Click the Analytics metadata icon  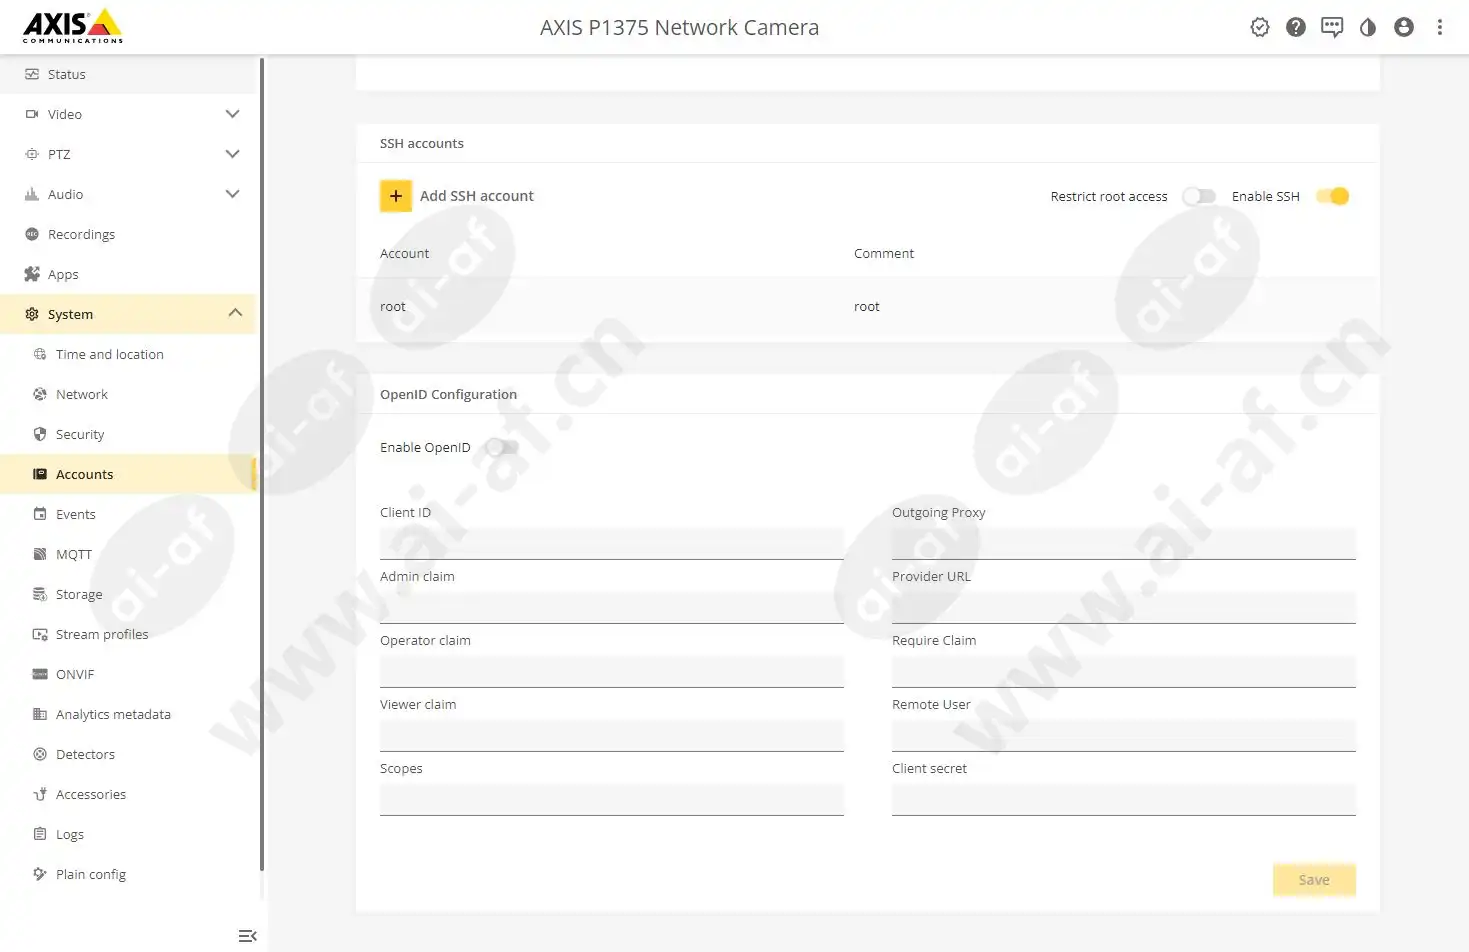40,714
